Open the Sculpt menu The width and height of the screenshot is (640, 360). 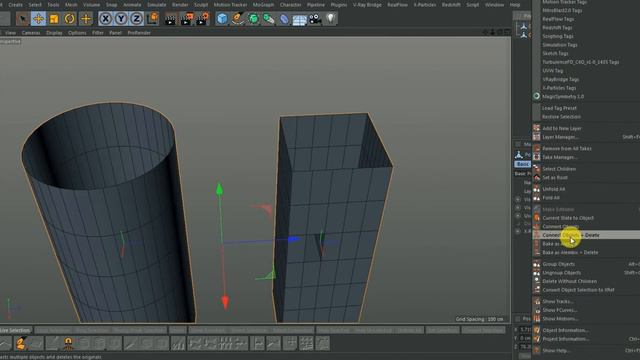point(201,5)
